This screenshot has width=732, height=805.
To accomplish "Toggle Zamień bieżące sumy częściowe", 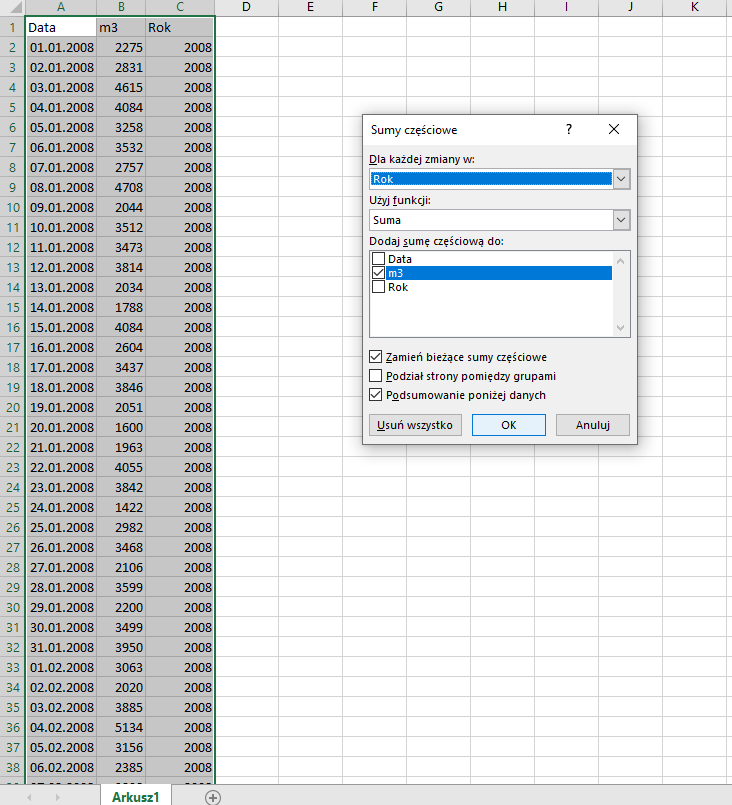I will click(376, 357).
